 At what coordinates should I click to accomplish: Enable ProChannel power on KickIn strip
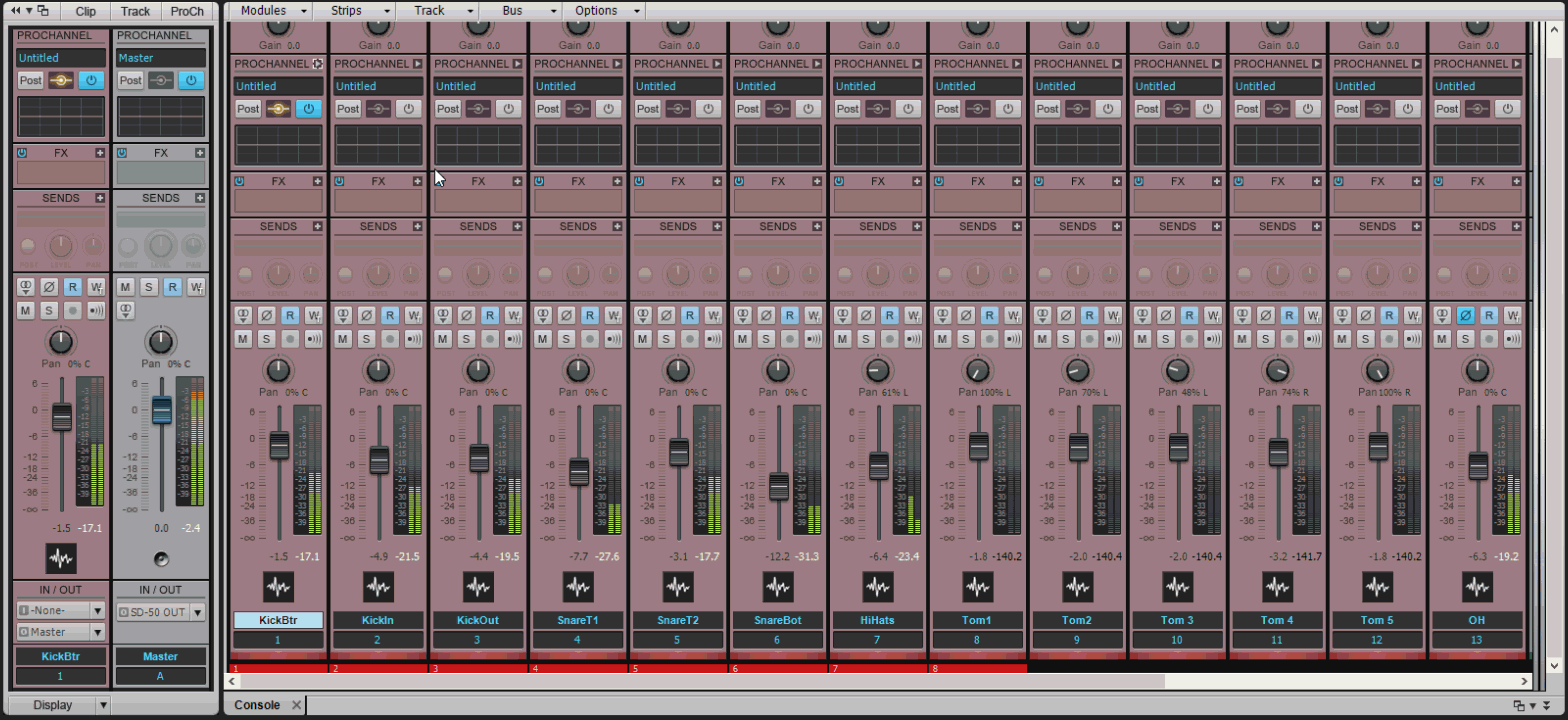408,109
